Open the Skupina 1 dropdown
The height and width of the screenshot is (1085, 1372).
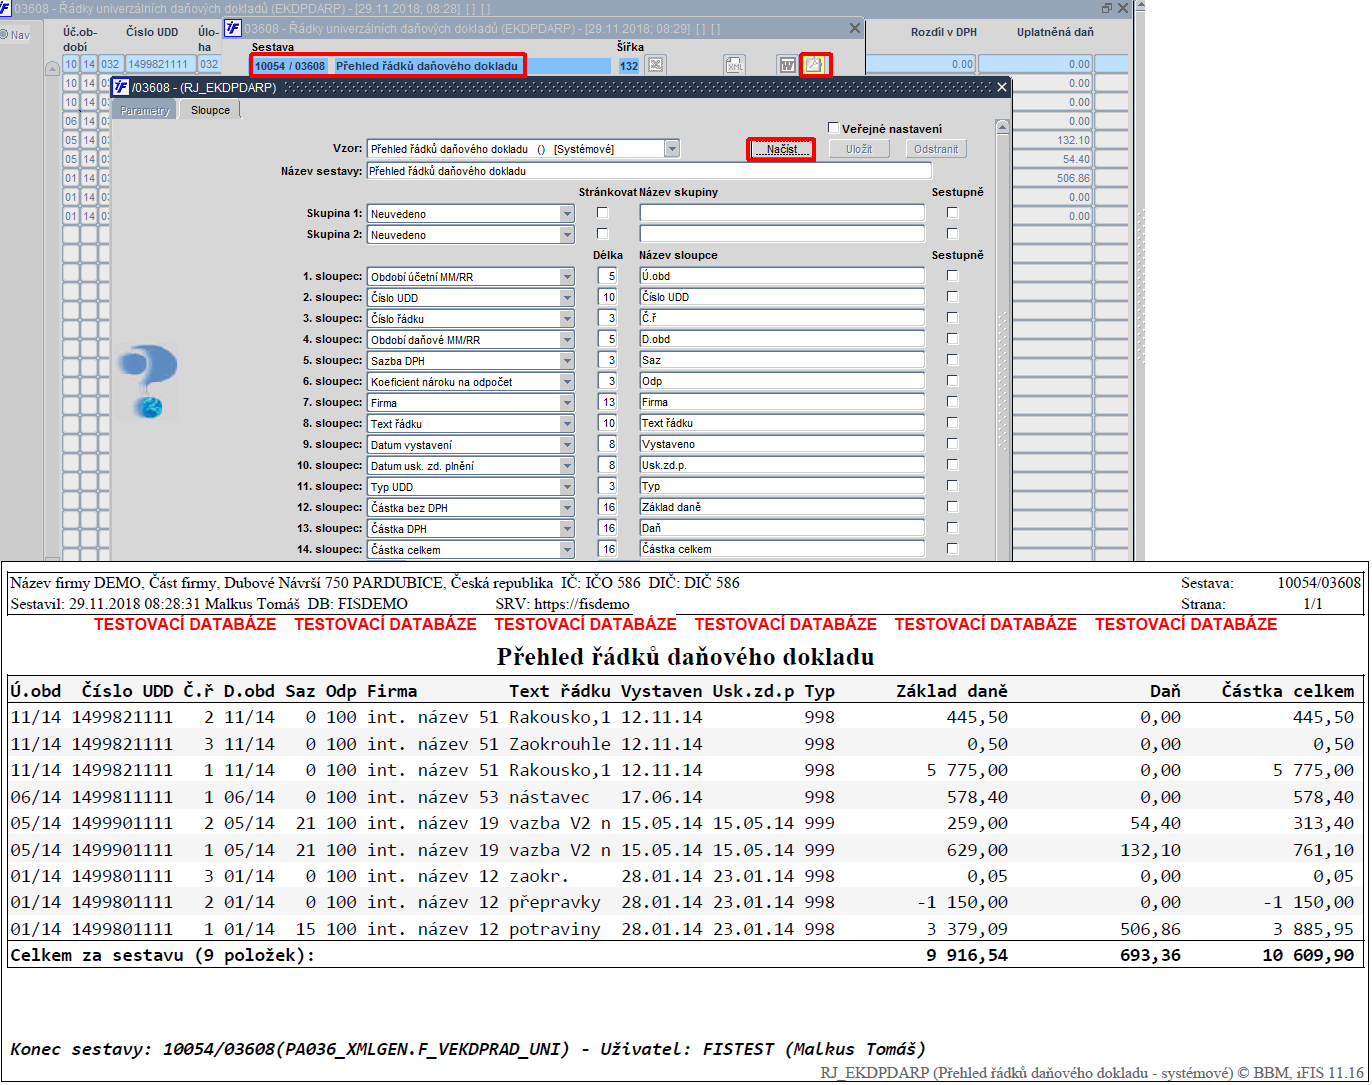[567, 214]
